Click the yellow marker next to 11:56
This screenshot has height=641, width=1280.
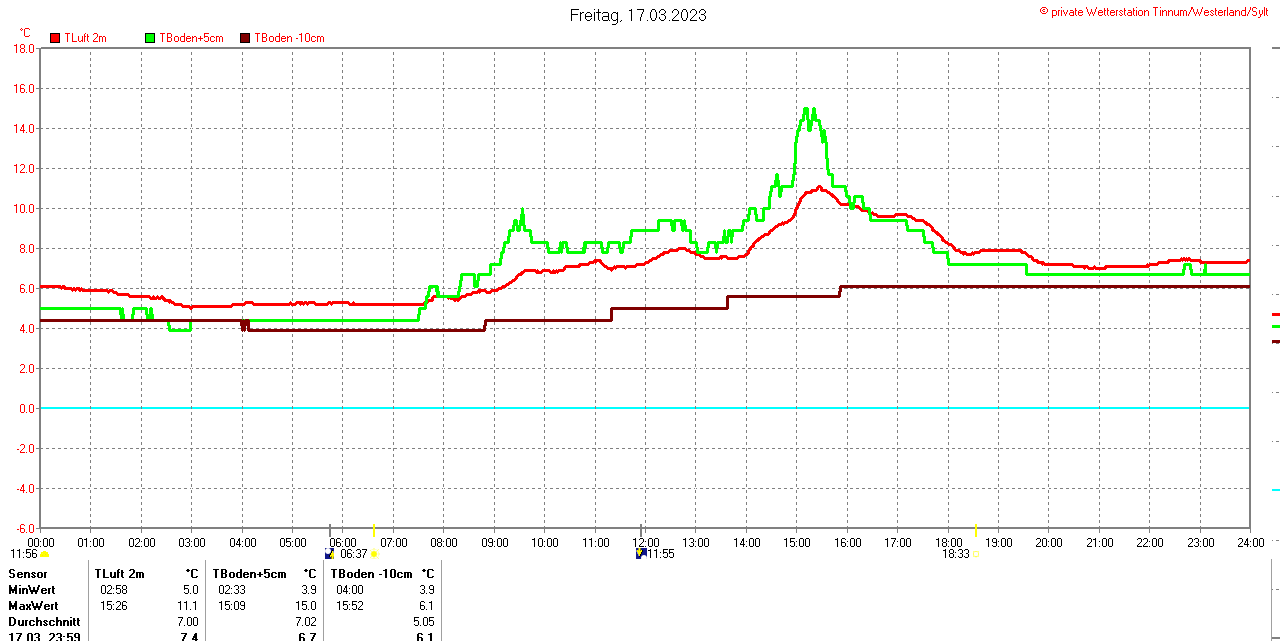[44, 554]
